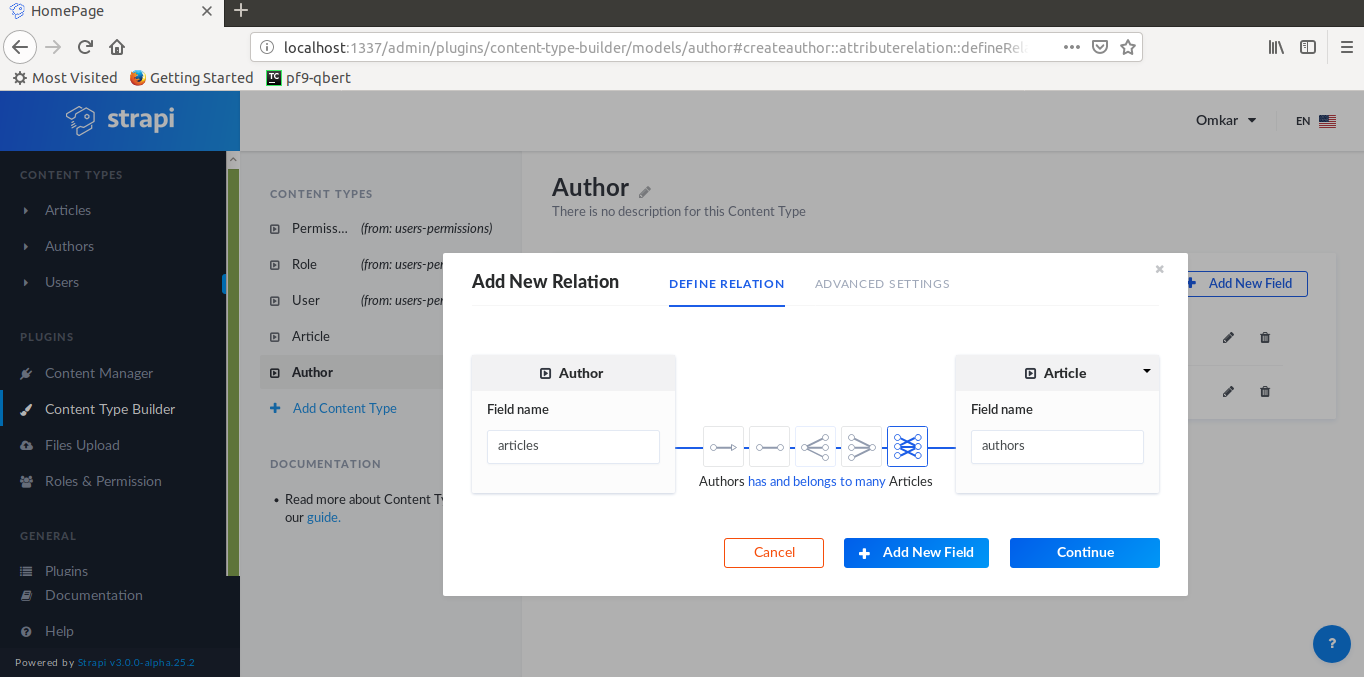Click the pencil icon beside Author title
The image size is (1364, 677).
click(644, 190)
